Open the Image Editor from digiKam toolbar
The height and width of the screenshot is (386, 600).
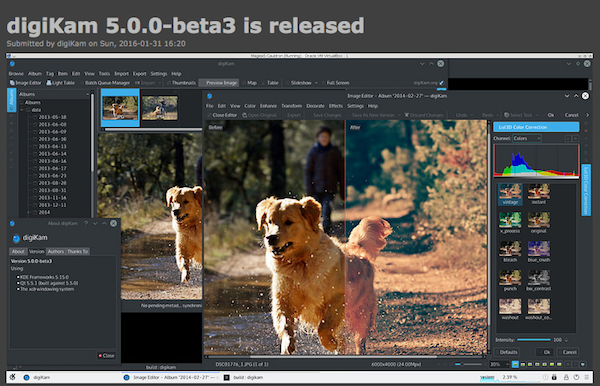pyautogui.click(x=25, y=83)
